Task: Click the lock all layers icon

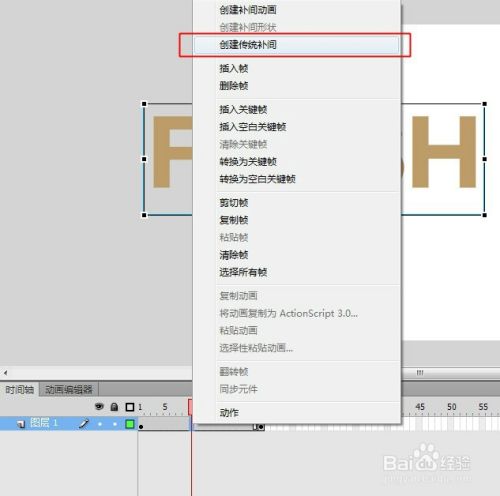Action: [114, 407]
